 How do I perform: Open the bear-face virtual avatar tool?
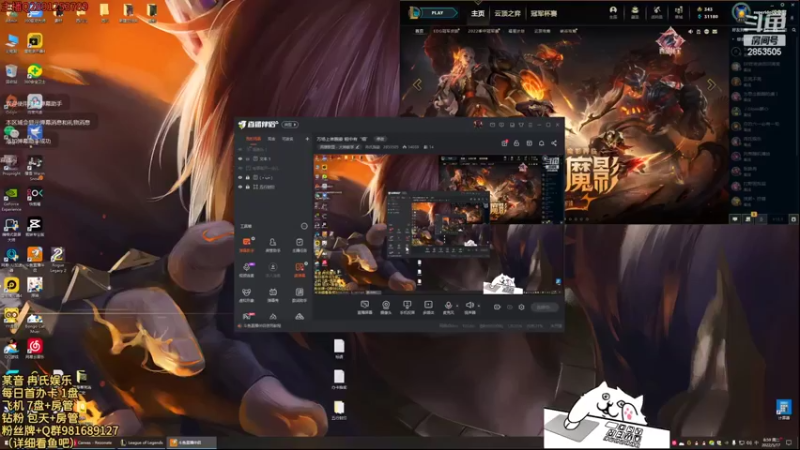246,294
